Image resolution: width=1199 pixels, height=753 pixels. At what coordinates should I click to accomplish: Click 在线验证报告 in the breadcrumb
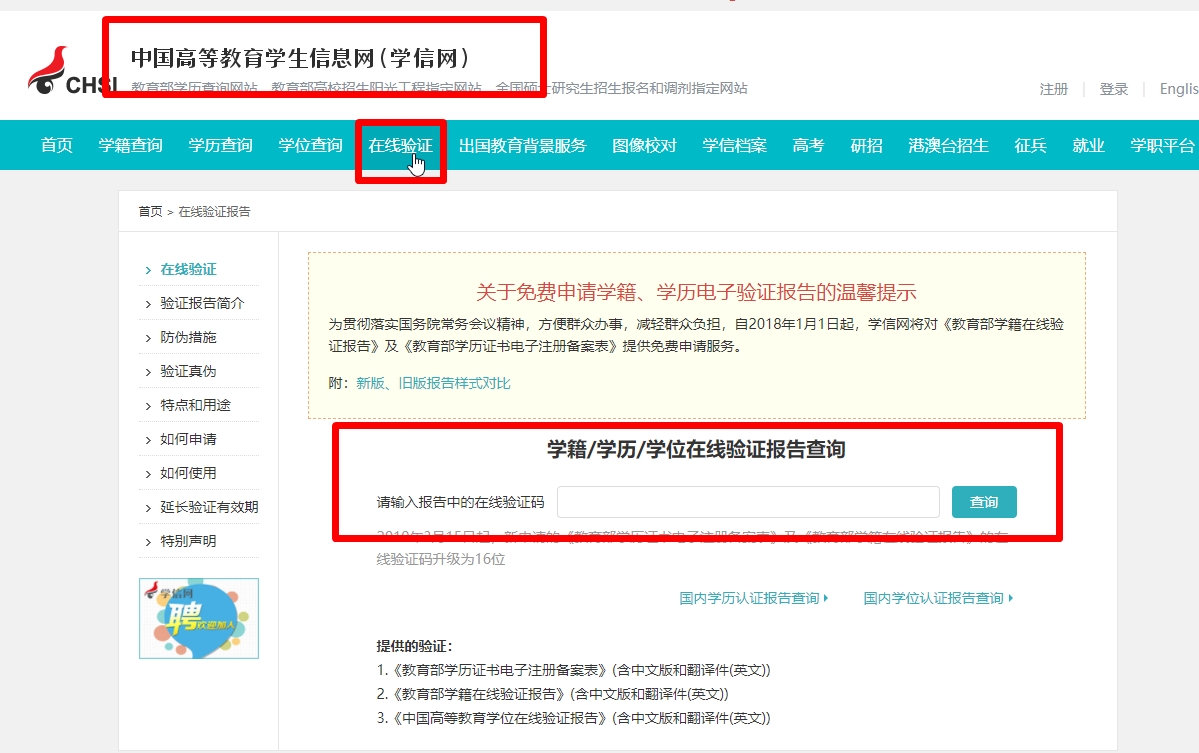[214, 212]
